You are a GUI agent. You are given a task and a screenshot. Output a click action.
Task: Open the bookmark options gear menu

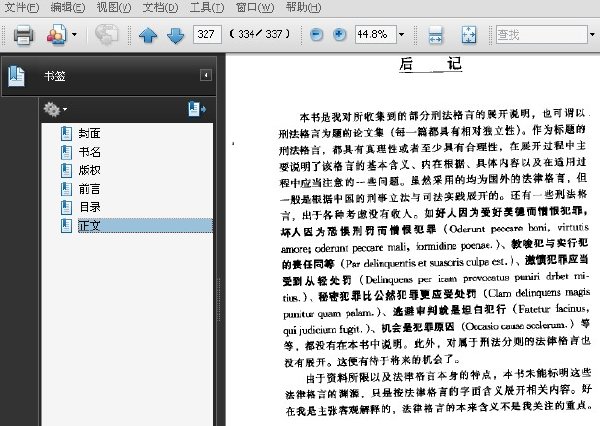pyautogui.click(x=55, y=109)
